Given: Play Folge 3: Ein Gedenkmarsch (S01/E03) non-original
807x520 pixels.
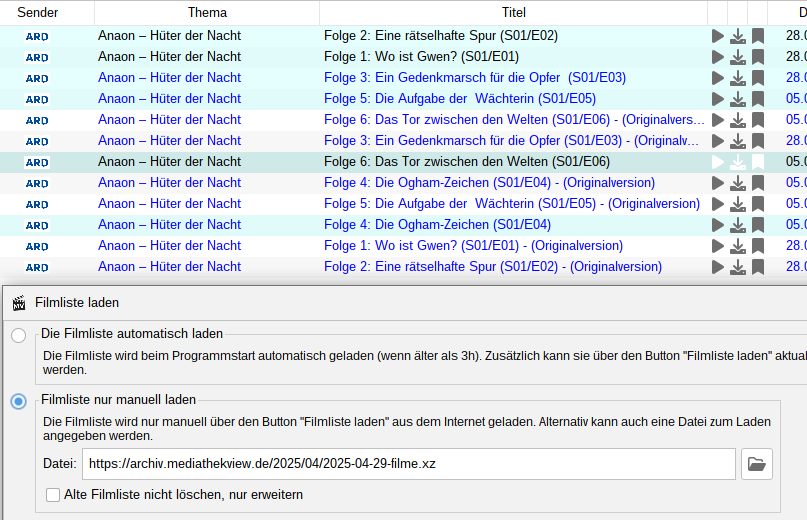Looking at the screenshot, I should [717, 78].
